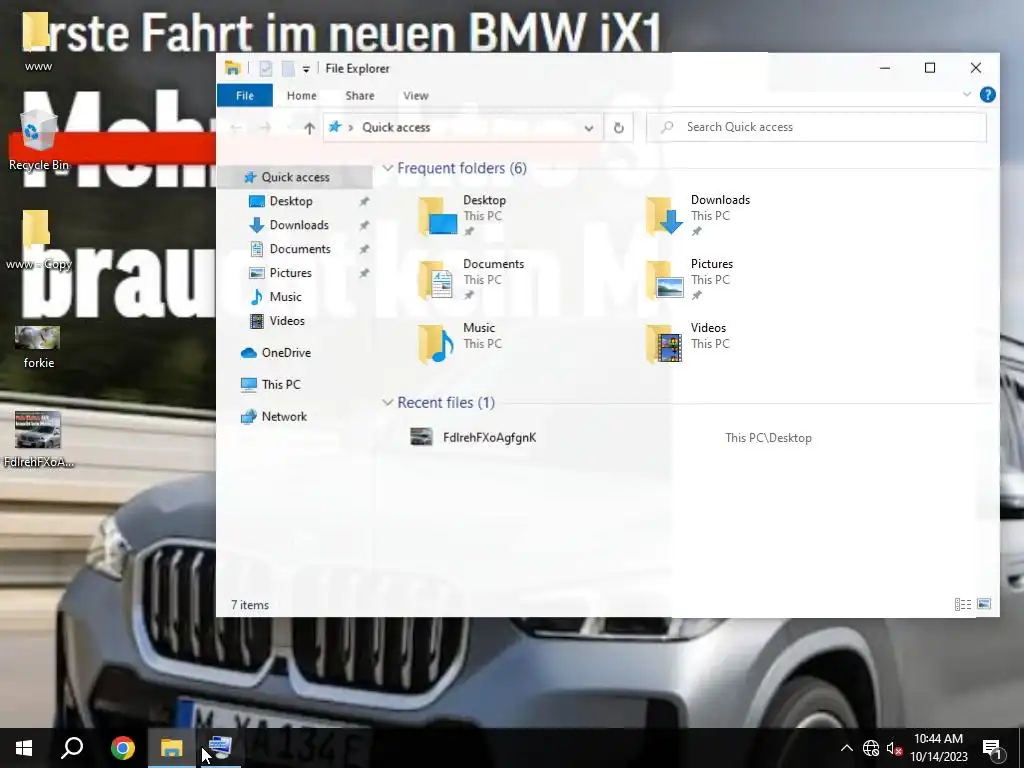
Task: Select the FdlrehFXoA... desktop image file
Action: coord(39,439)
